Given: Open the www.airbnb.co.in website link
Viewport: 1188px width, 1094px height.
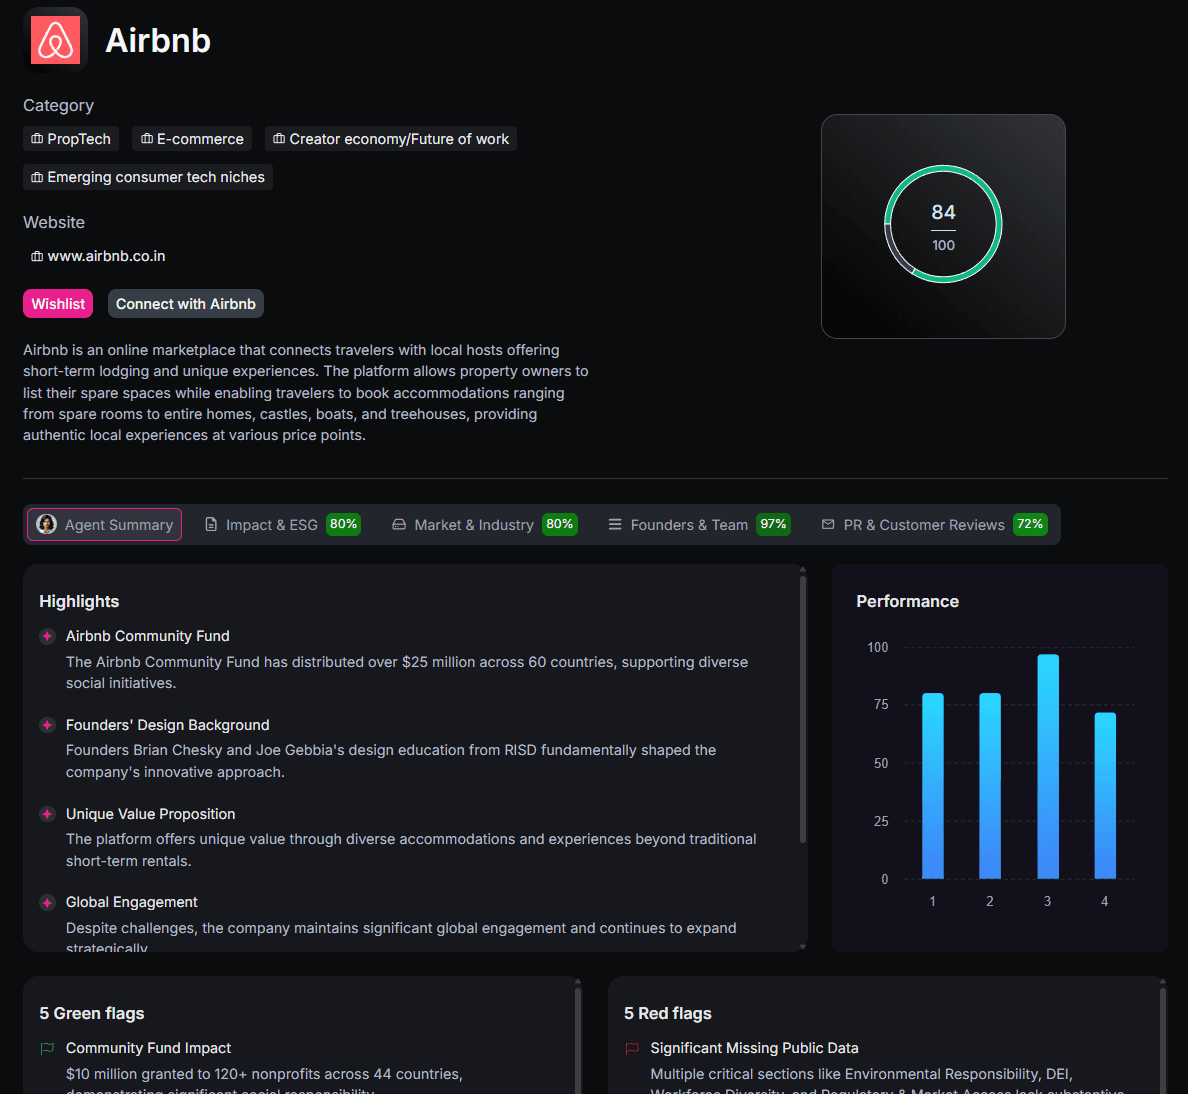Looking at the screenshot, I should [x=107, y=256].
